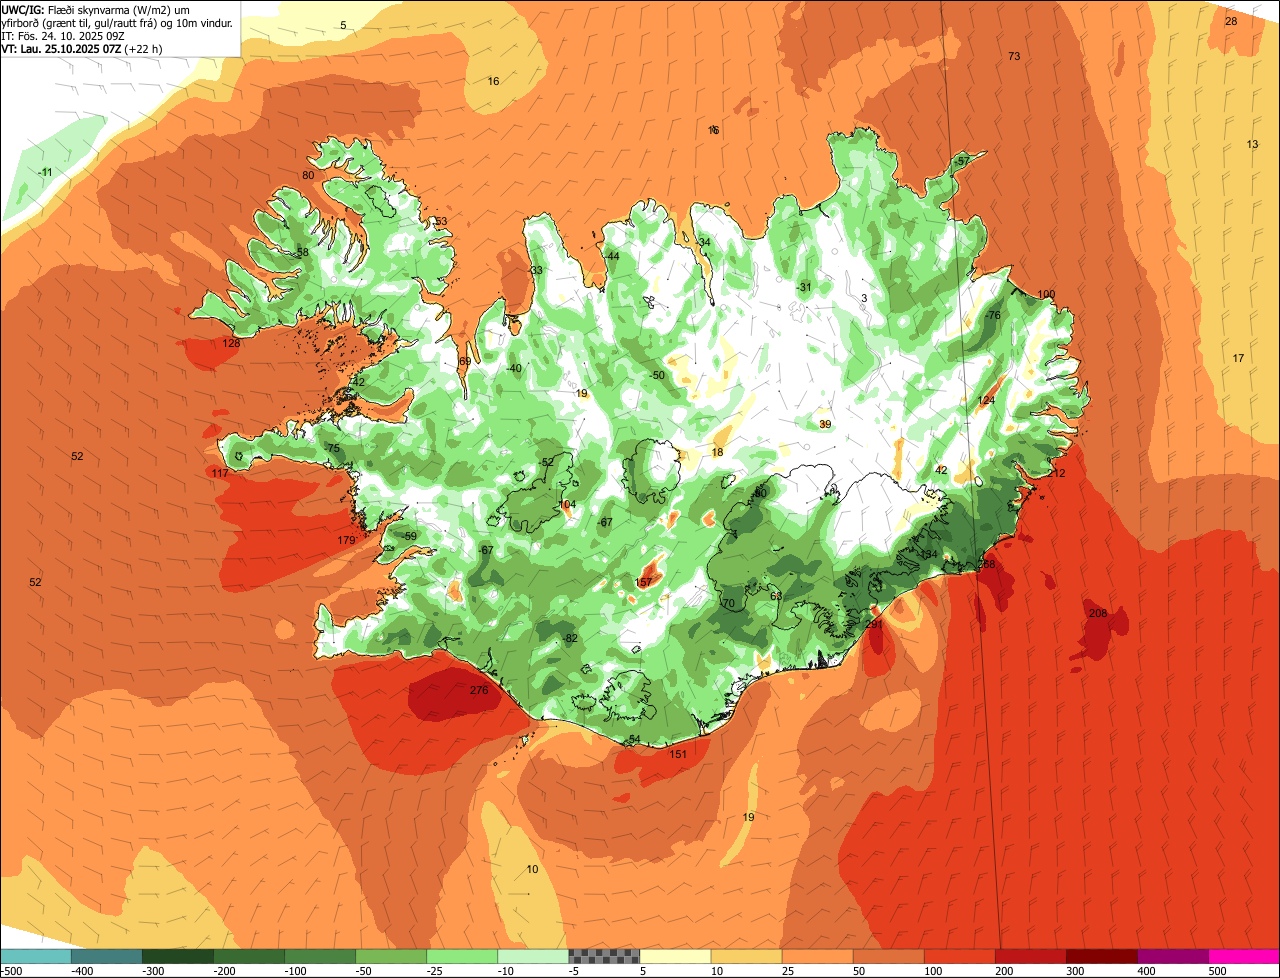Screen dimensions: 1280x978
Task: Click the checkered legend swatch between -5 and 5
Action: 604,957
